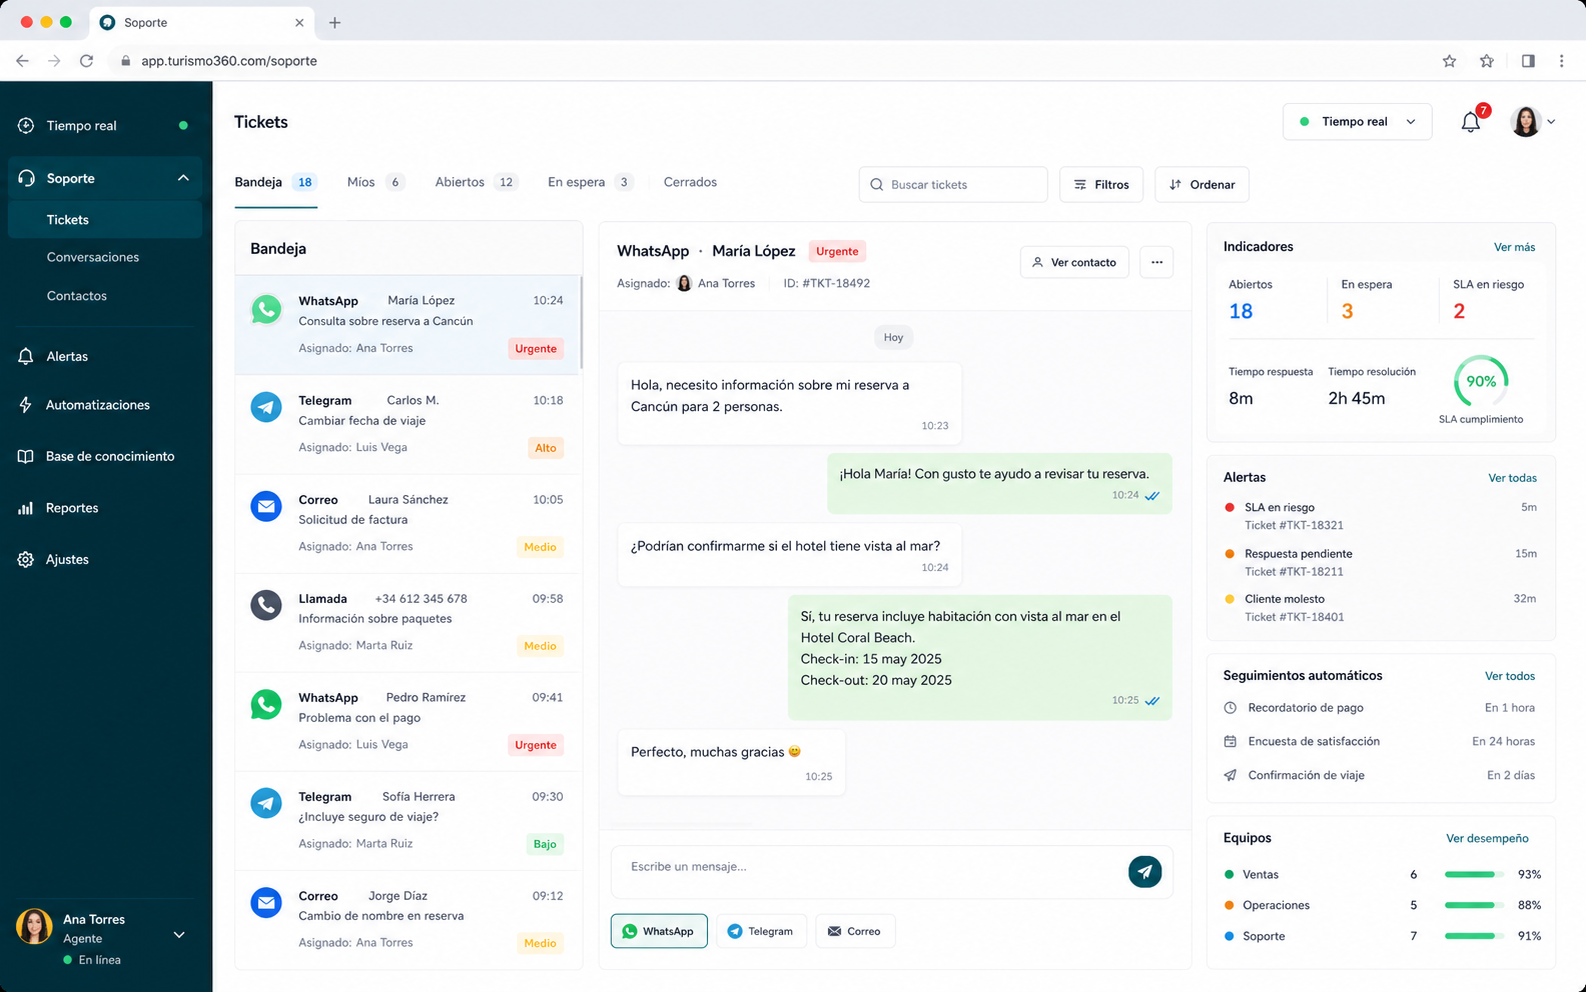Image resolution: width=1586 pixels, height=992 pixels.
Task: Click the Encuesta de satisfacción calendar icon
Action: pos(1230,741)
